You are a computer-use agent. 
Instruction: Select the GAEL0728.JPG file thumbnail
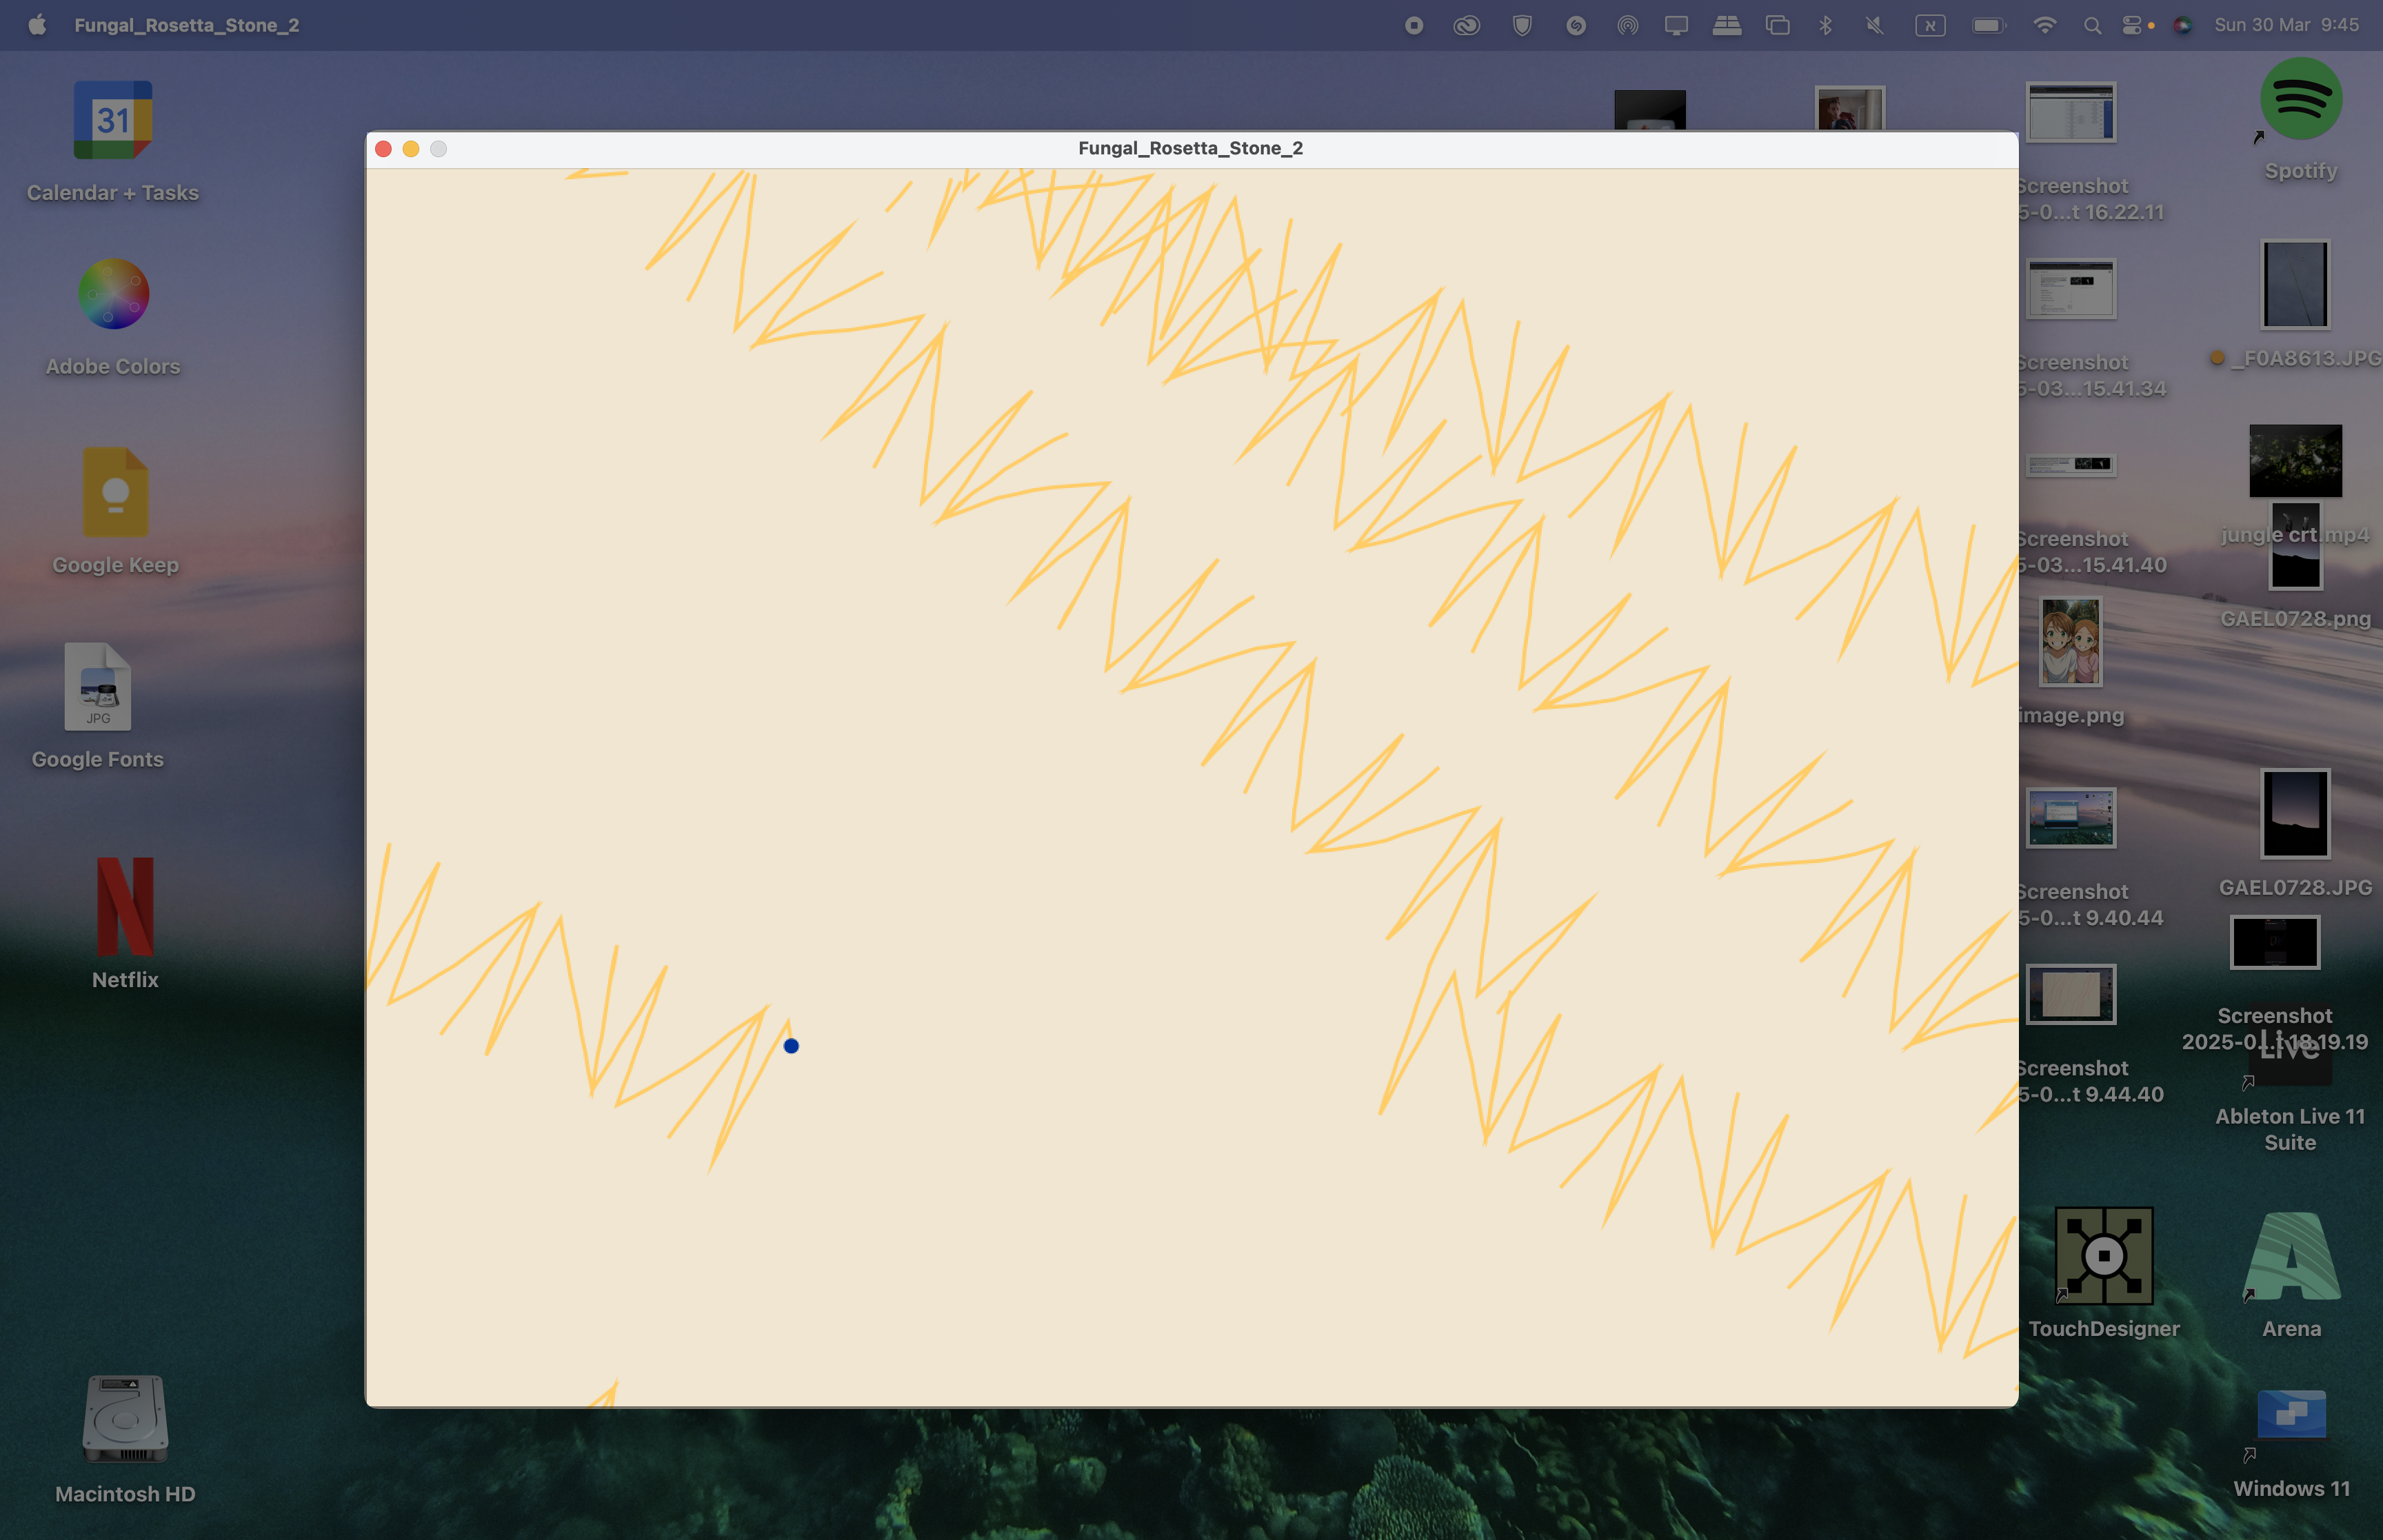click(x=2295, y=813)
